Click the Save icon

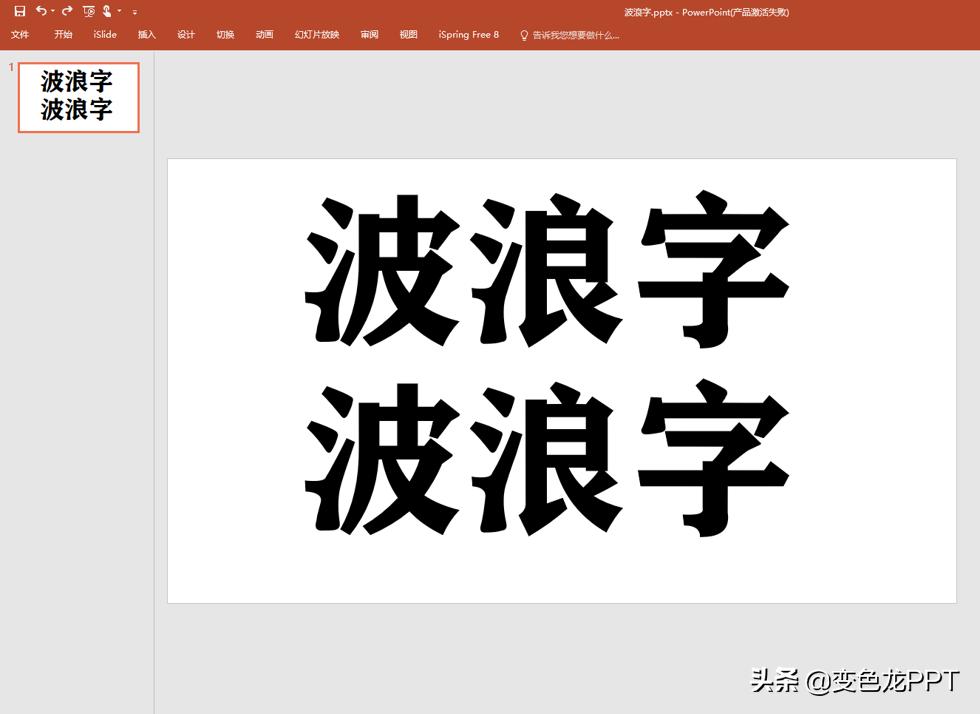(20, 11)
